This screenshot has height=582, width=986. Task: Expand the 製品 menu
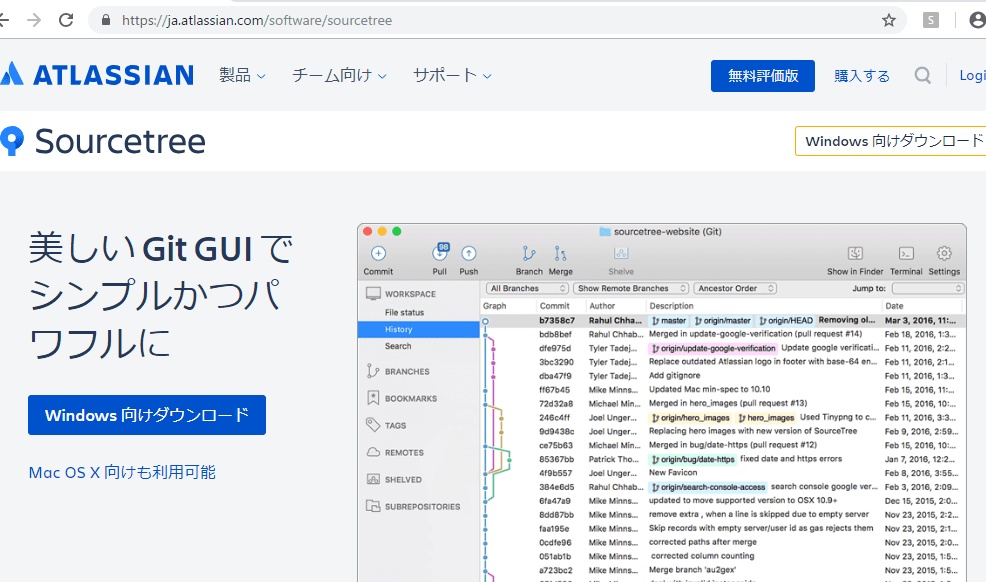click(242, 75)
